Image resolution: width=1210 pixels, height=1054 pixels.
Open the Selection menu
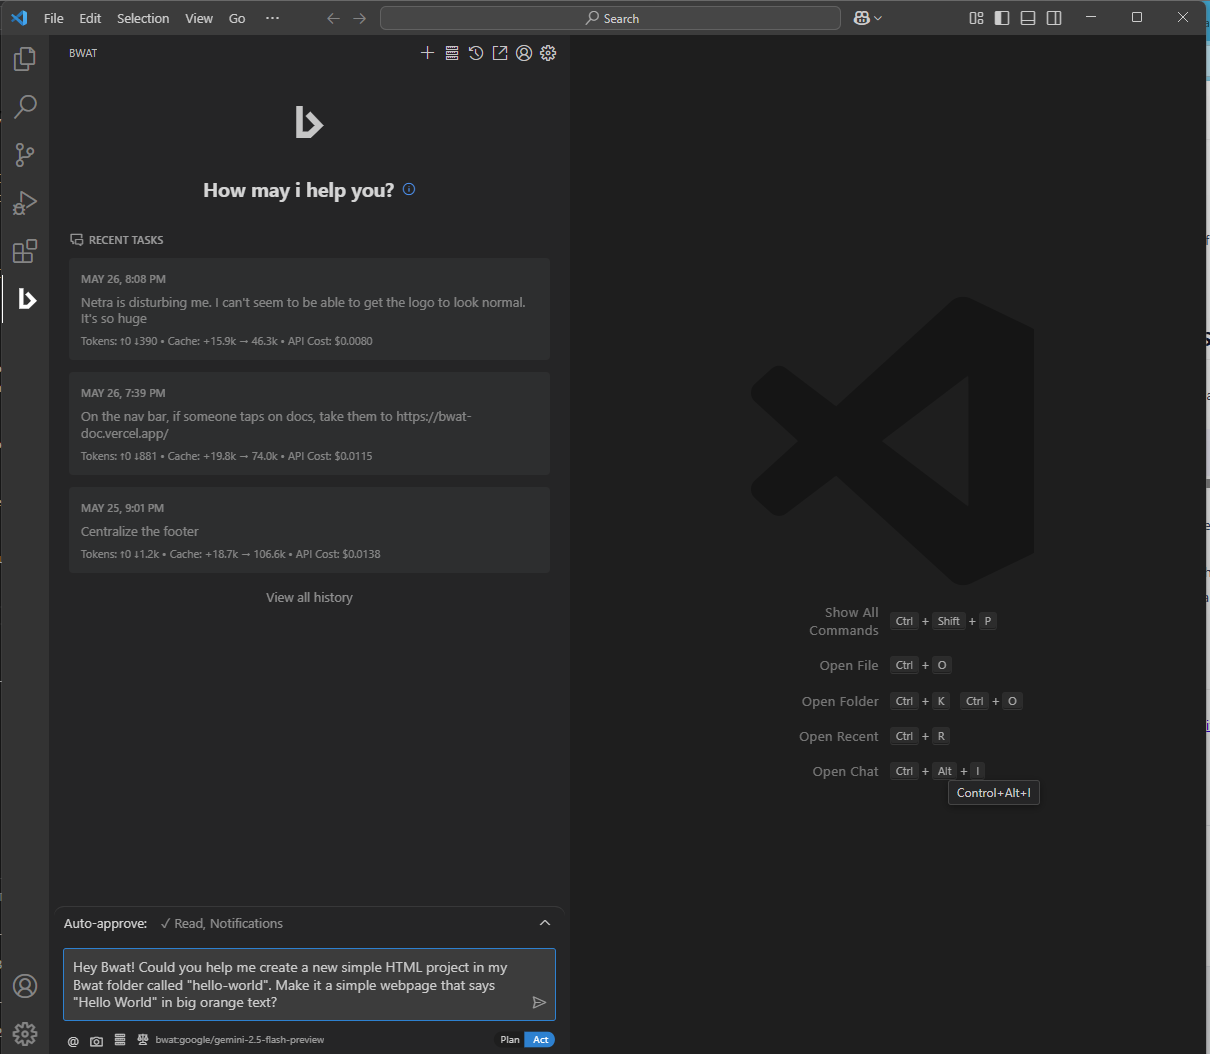coord(143,18)
